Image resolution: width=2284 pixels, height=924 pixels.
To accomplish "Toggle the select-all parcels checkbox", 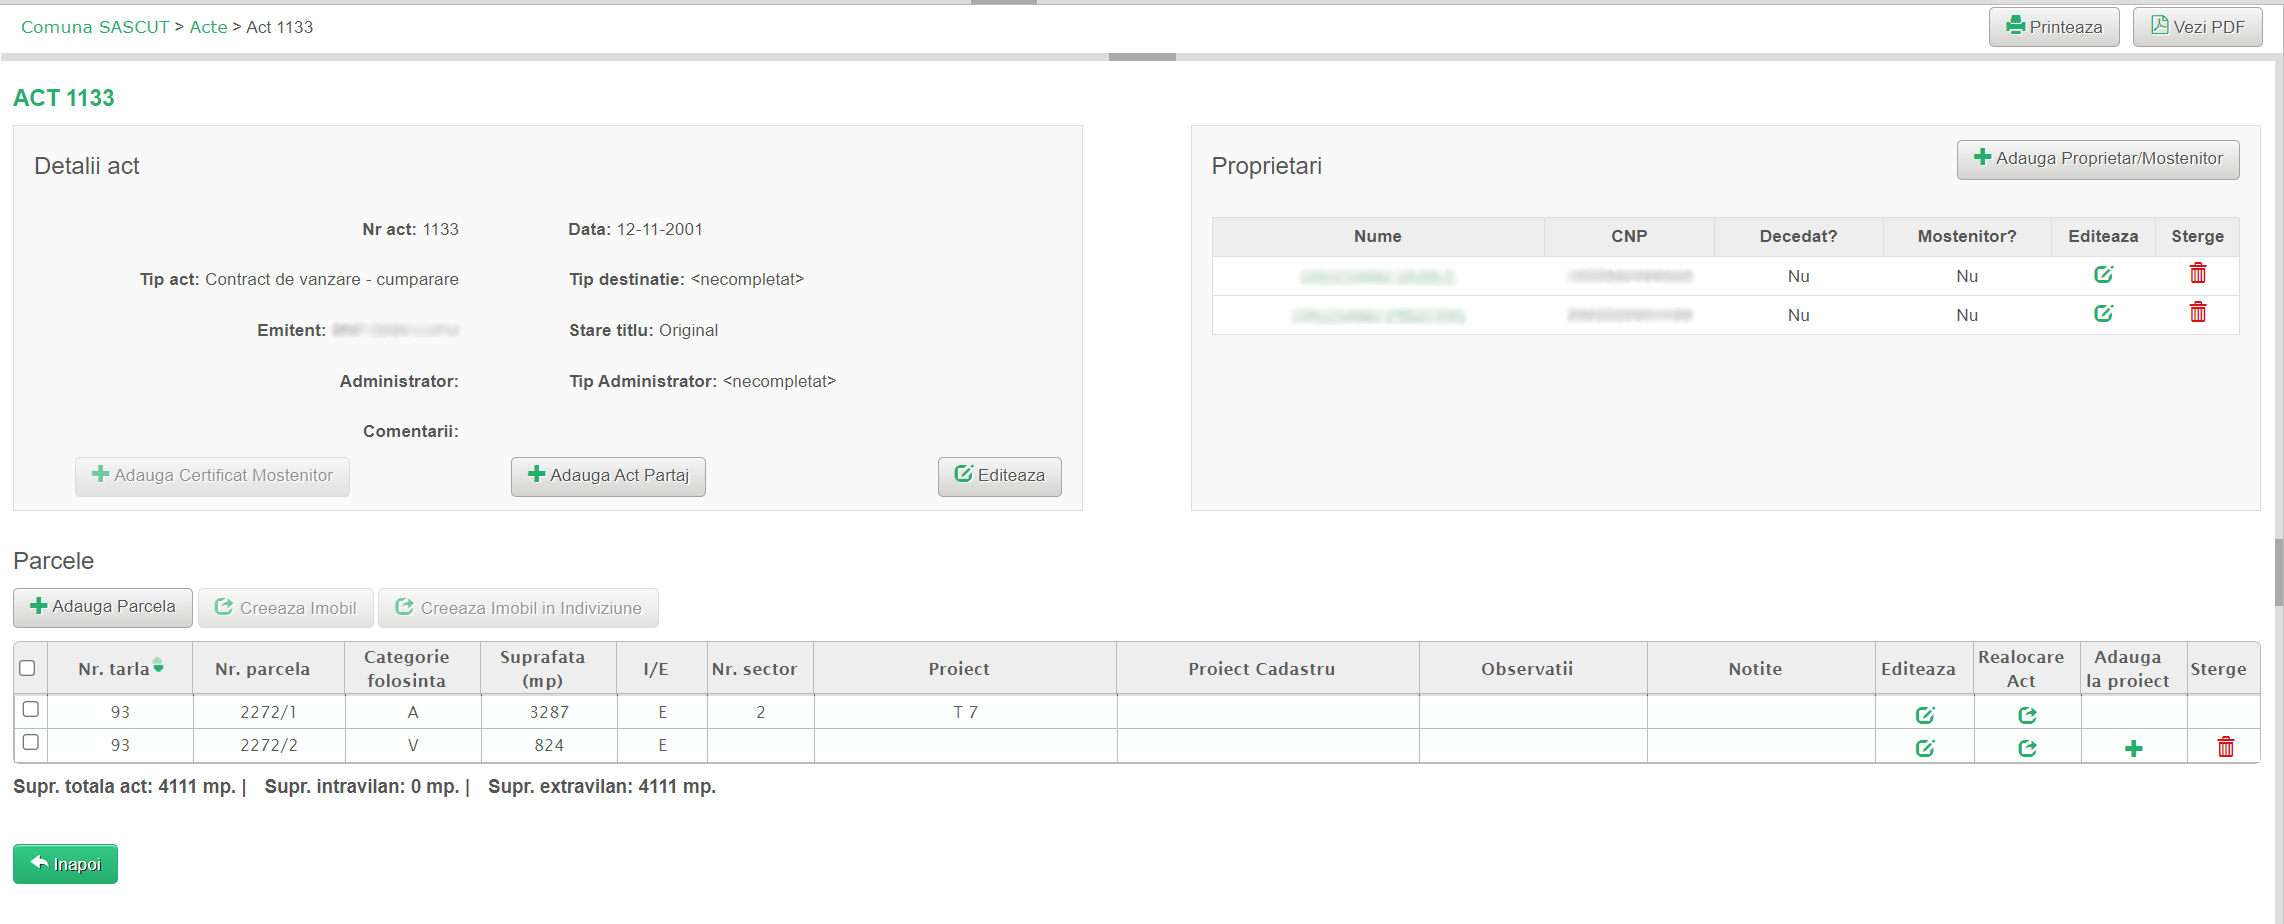I will 28,668.
